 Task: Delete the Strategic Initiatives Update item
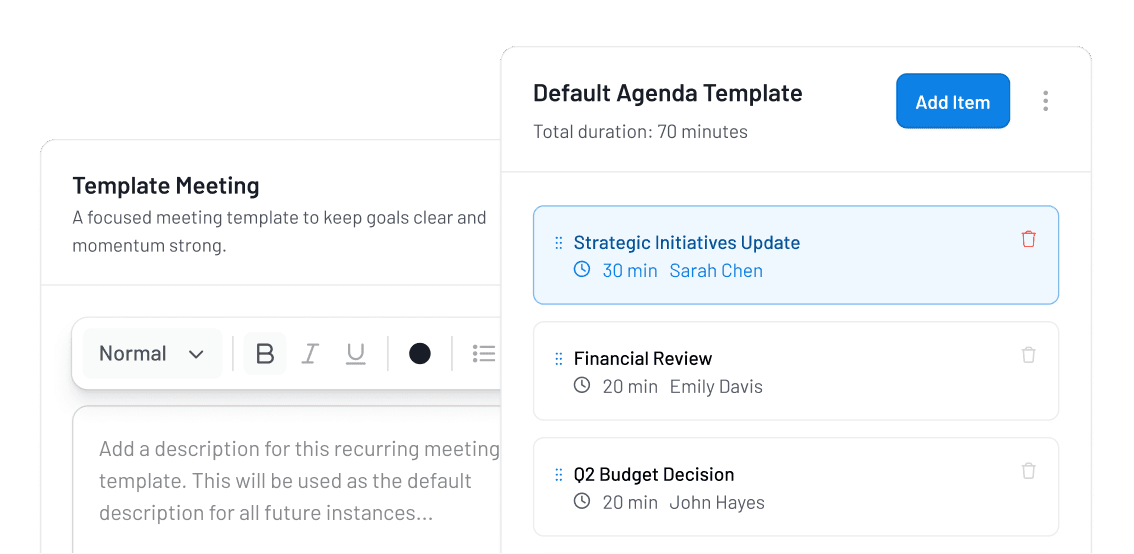coord(1028,239)
